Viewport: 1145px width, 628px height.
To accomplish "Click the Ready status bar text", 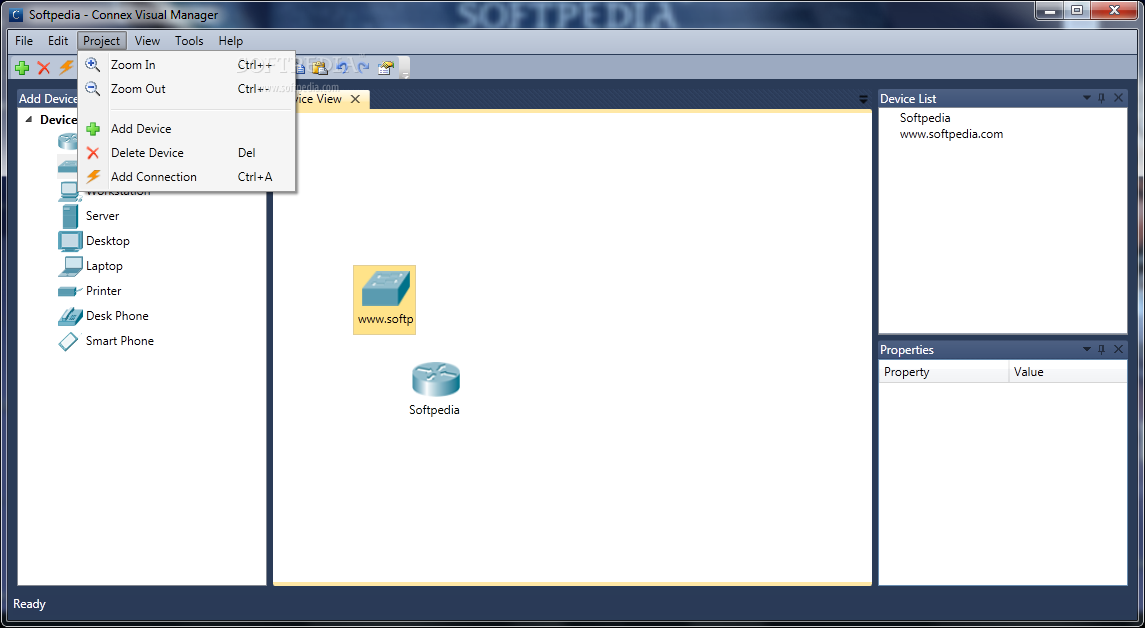I will point(29,605).
